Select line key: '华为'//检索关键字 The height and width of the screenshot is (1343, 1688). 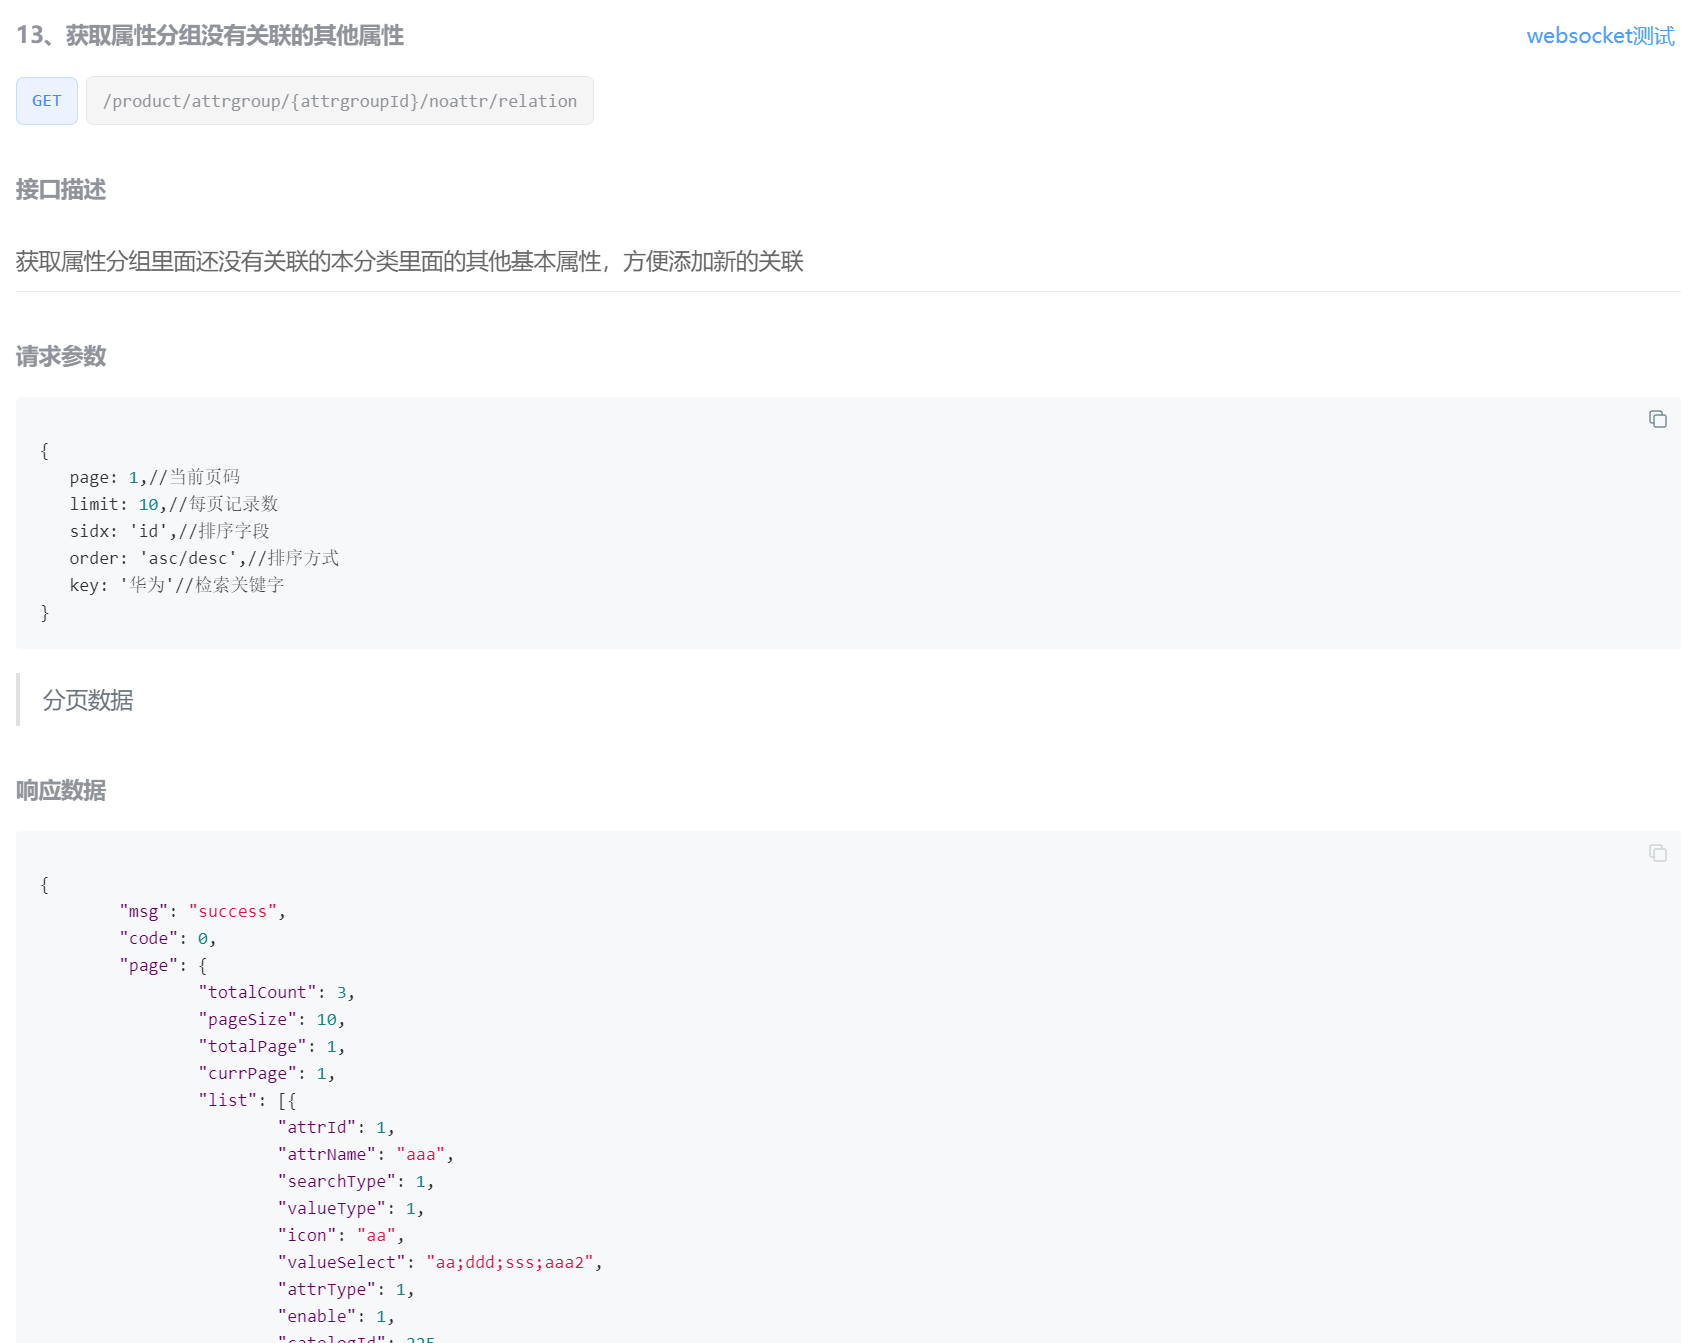point(177,585)
